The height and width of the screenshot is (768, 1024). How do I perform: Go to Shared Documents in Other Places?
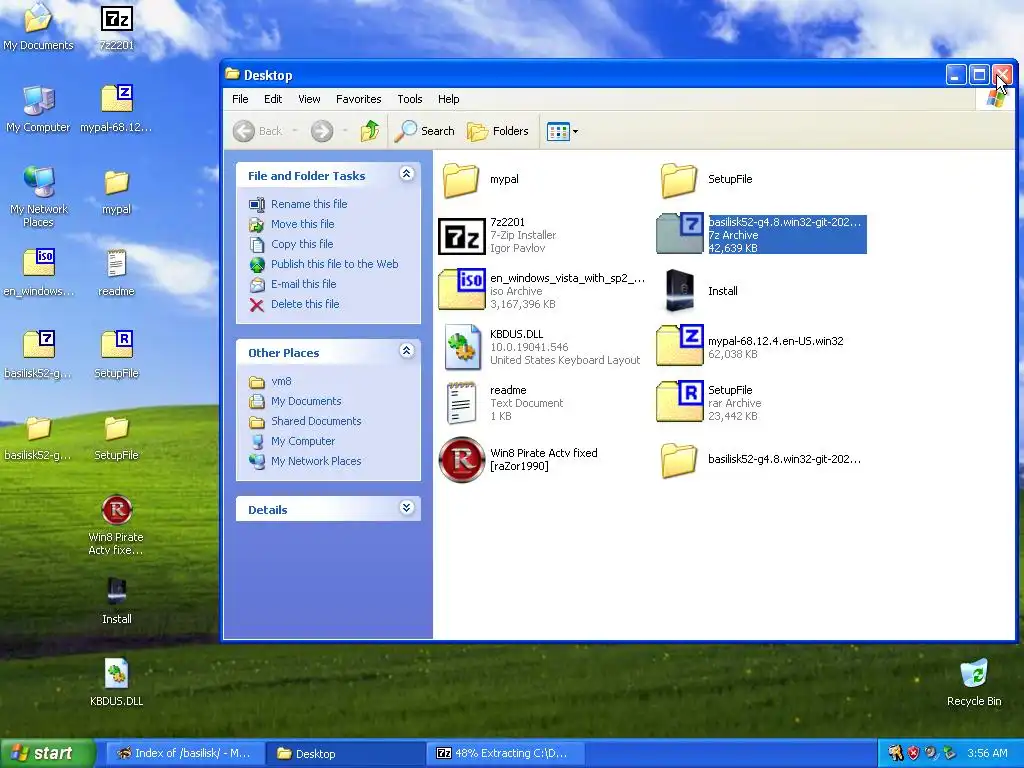point(305,421)
